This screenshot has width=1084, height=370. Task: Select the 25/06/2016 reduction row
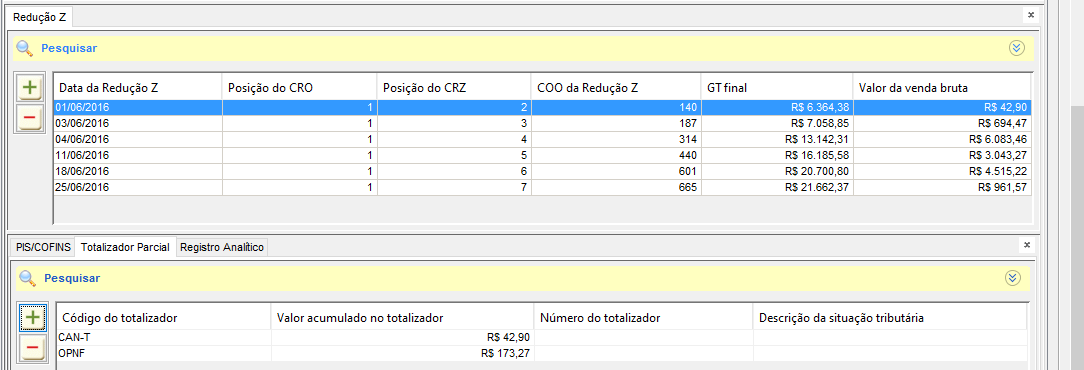(543, 187)
